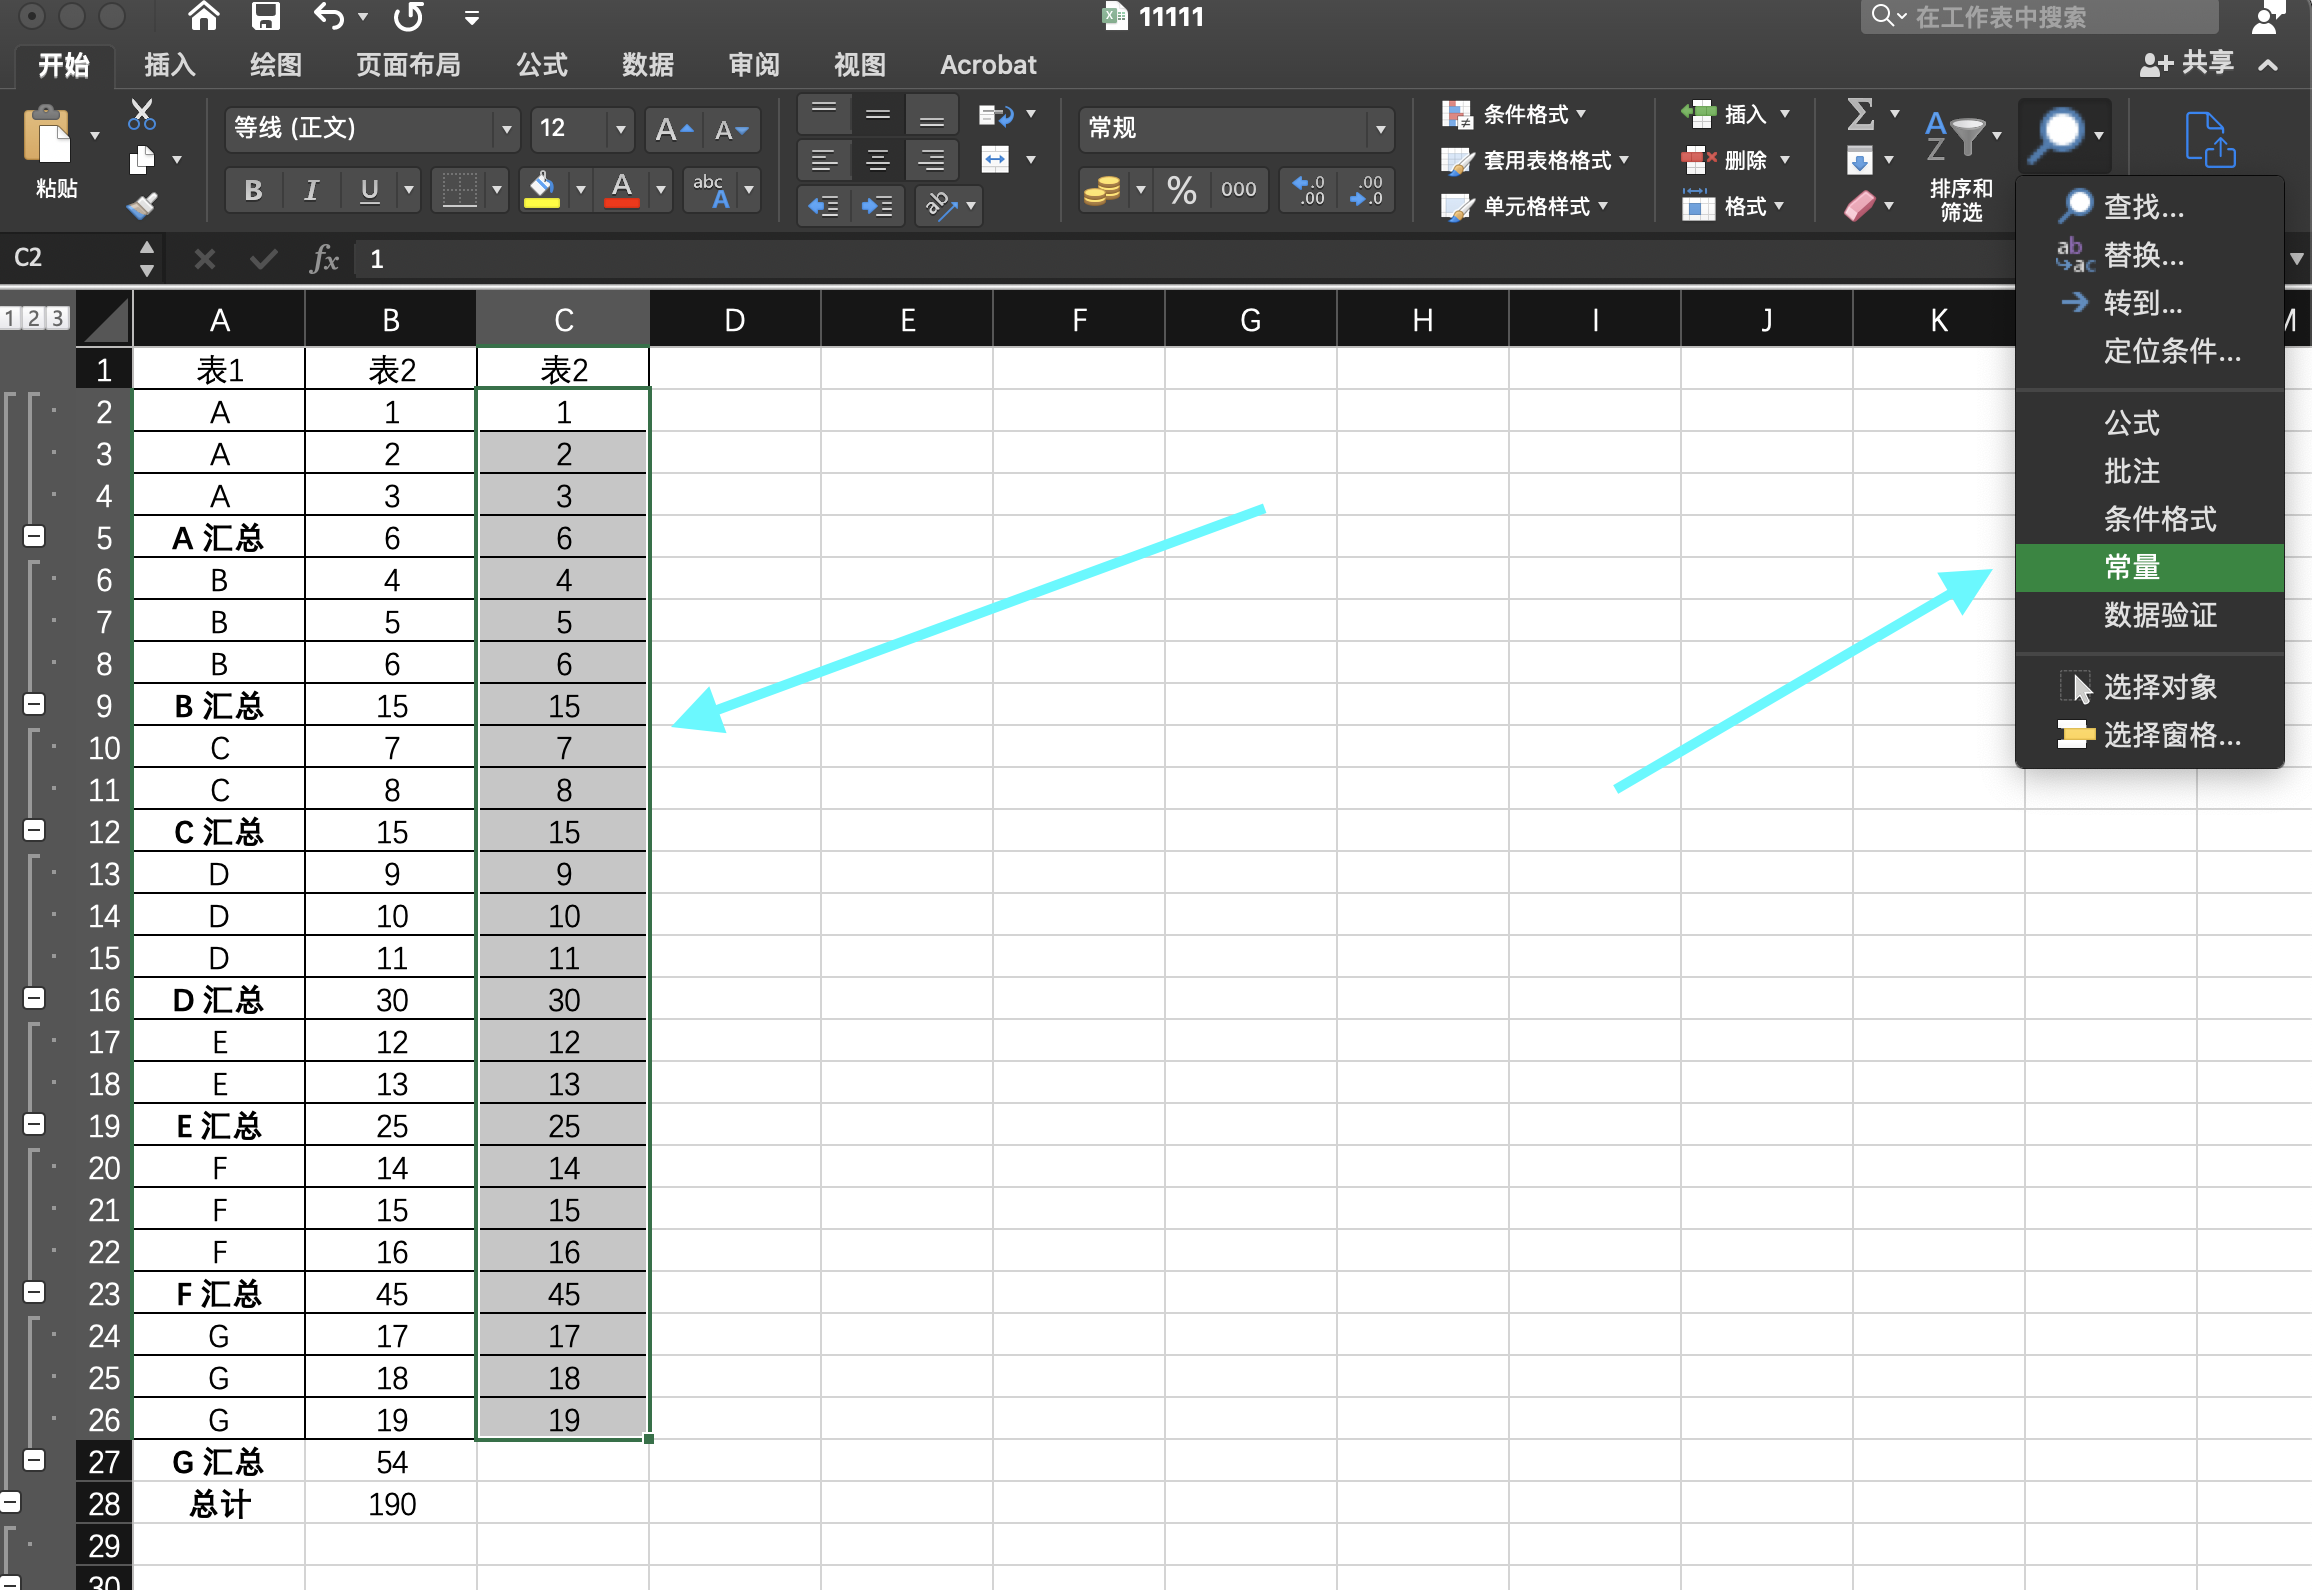The height and width of the screenshot is (1590, 2312).
Task: Click the AutoSum Σ icon
Action: [1861, 113]
